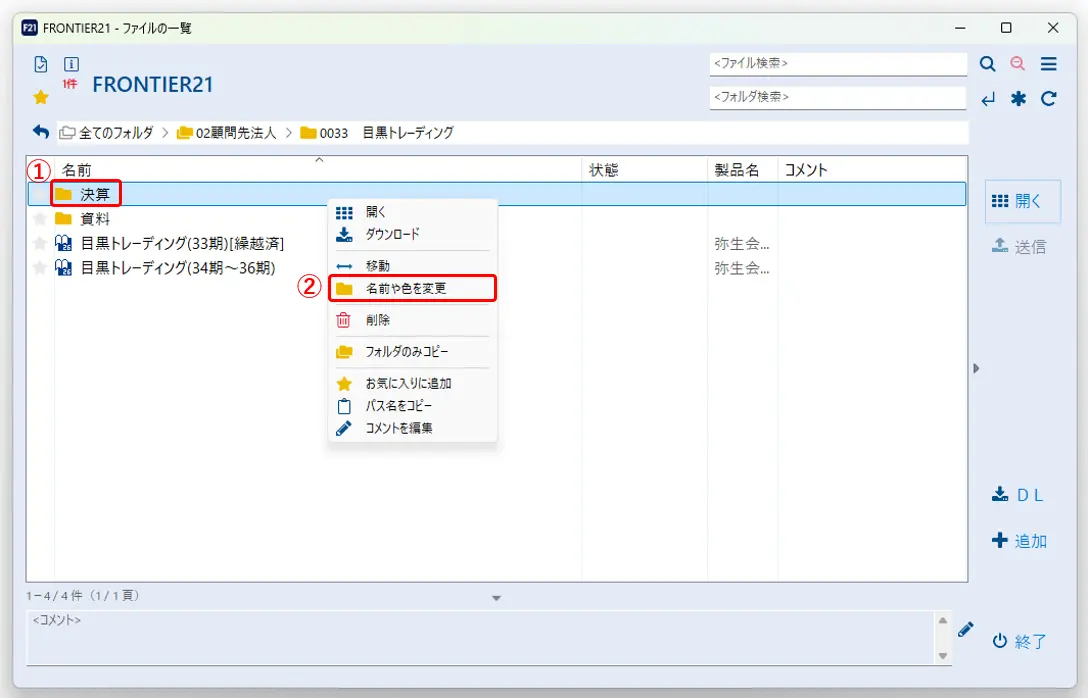Choose 削除 in the context menu
Screen dimensions: 1088x698
(413, 320)
